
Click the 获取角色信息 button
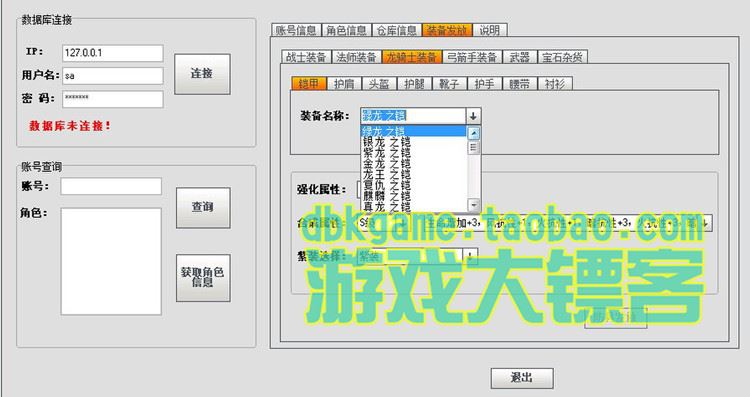click(x=203, y=278)
